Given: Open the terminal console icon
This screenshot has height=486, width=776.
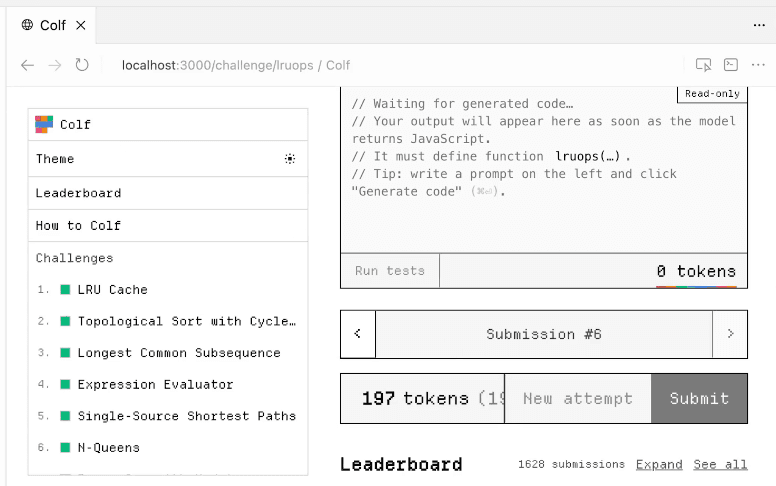Looking at the screenshot, I should tap(731, 65).
